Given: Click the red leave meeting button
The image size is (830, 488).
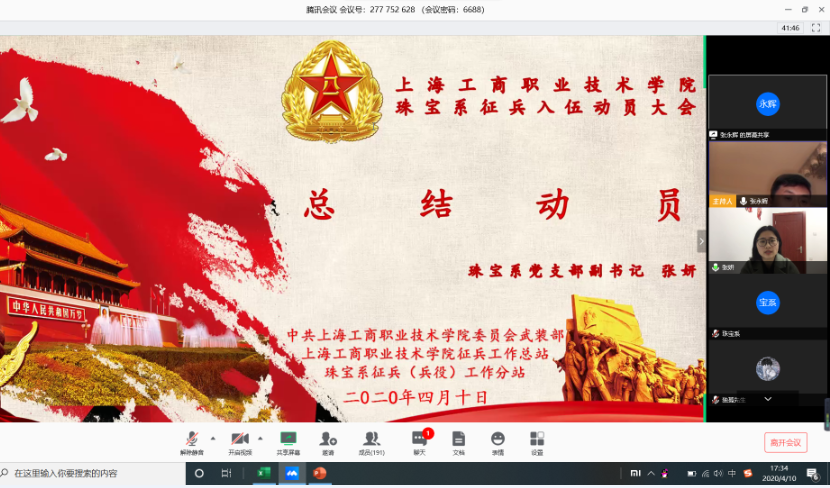Looking at the screenshot, I should (x=784, y=442).
